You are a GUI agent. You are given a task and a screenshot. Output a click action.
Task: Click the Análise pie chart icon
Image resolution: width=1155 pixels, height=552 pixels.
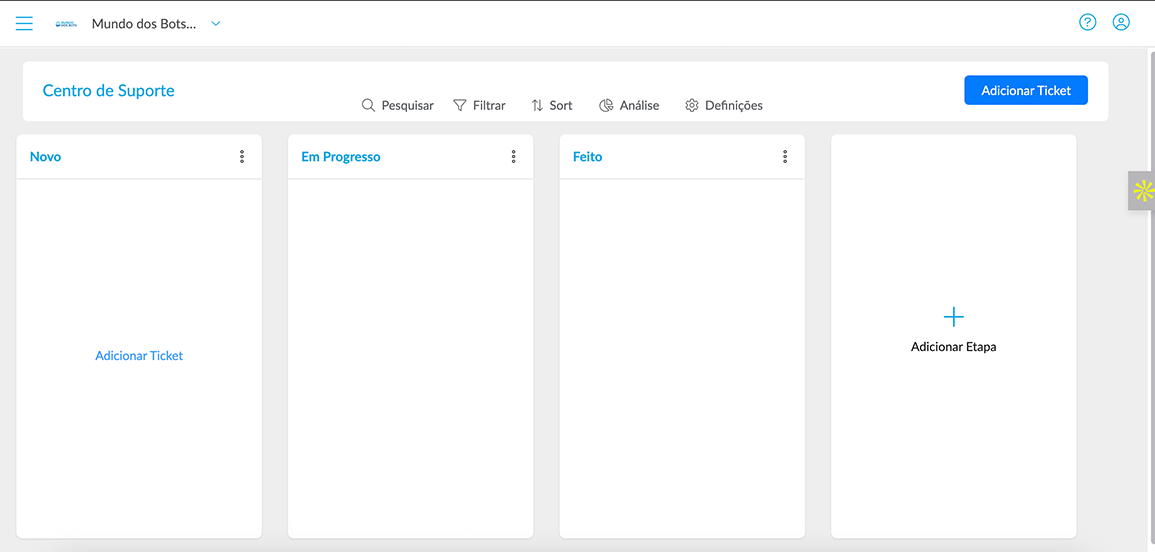[x=606, y=105]
